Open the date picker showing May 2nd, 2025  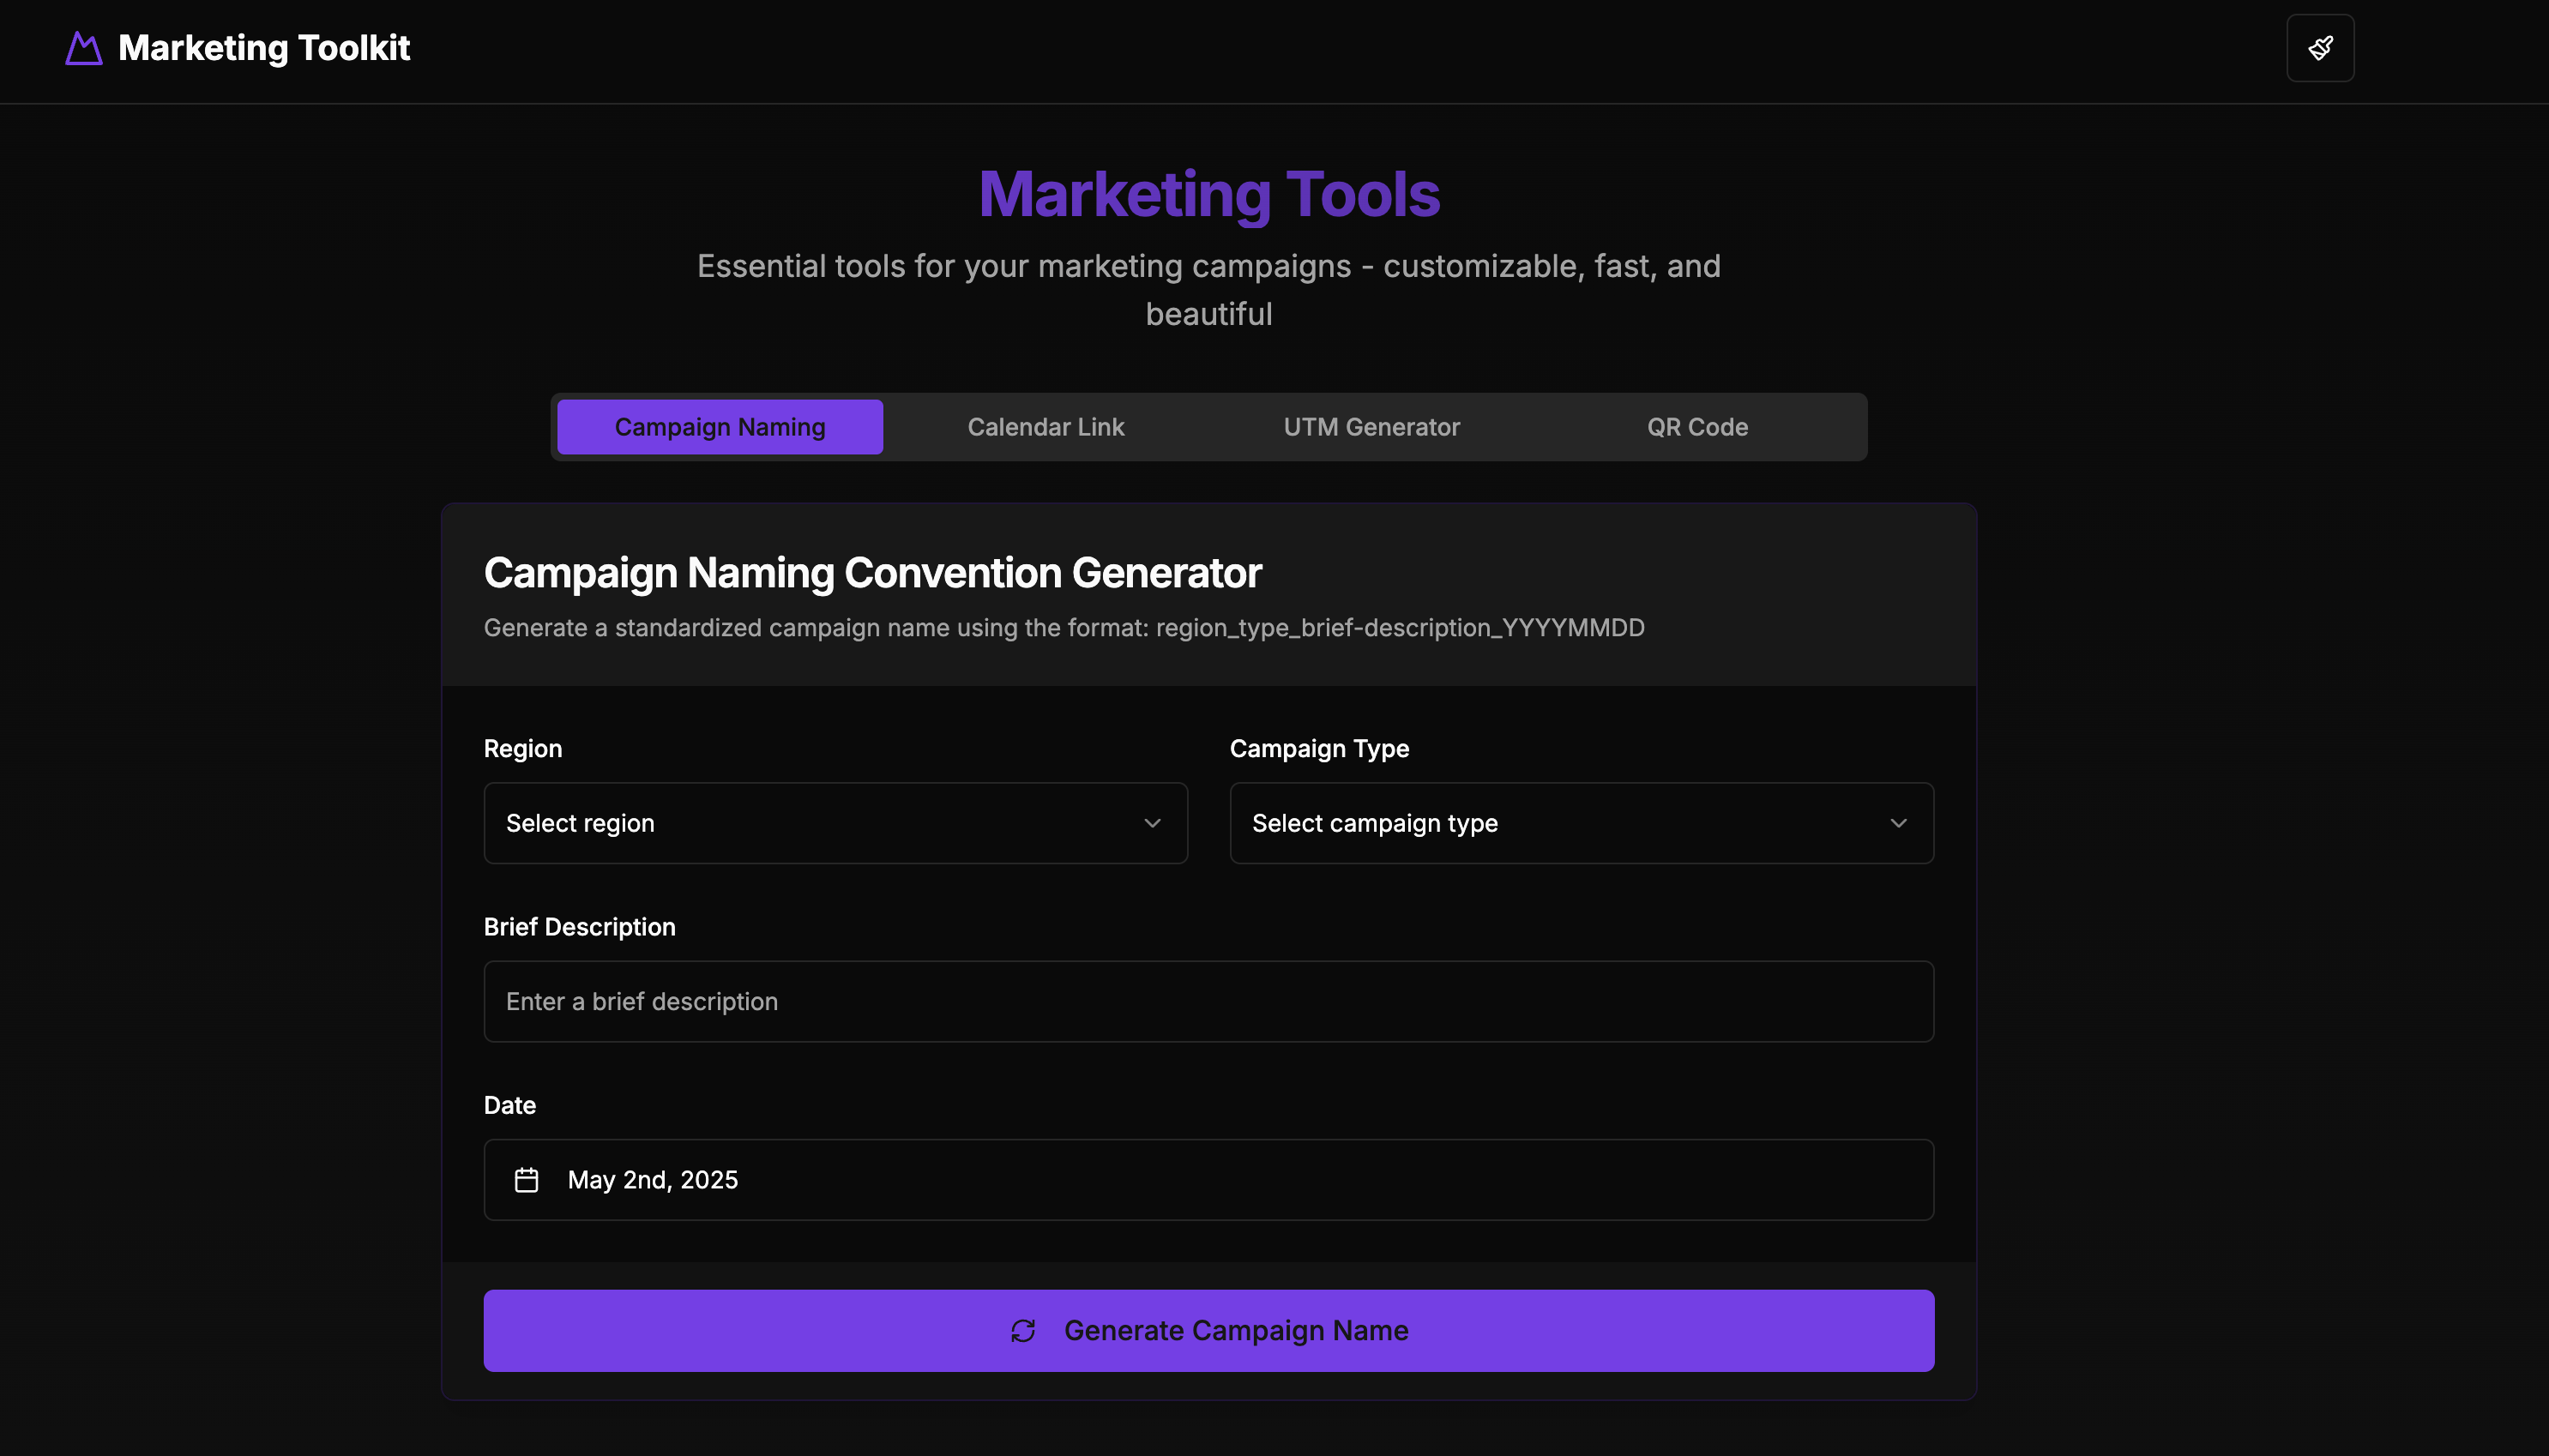1208,1179
